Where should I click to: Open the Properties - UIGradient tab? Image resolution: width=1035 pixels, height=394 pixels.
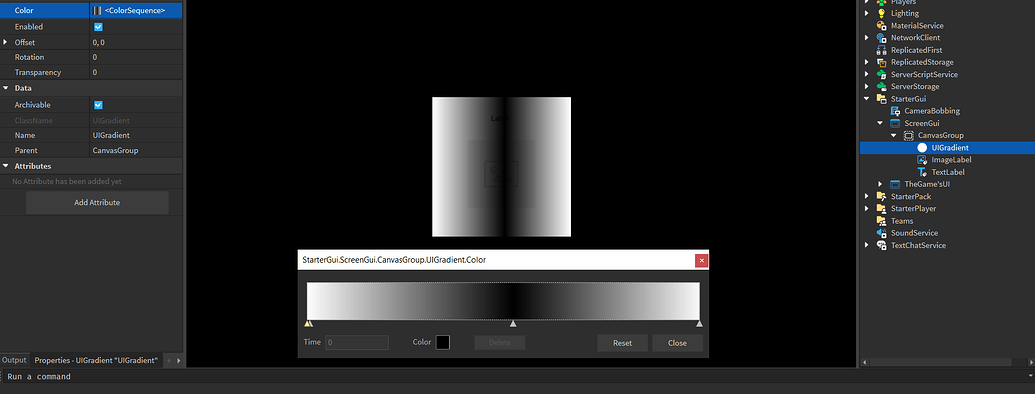(x=96, y=360)
